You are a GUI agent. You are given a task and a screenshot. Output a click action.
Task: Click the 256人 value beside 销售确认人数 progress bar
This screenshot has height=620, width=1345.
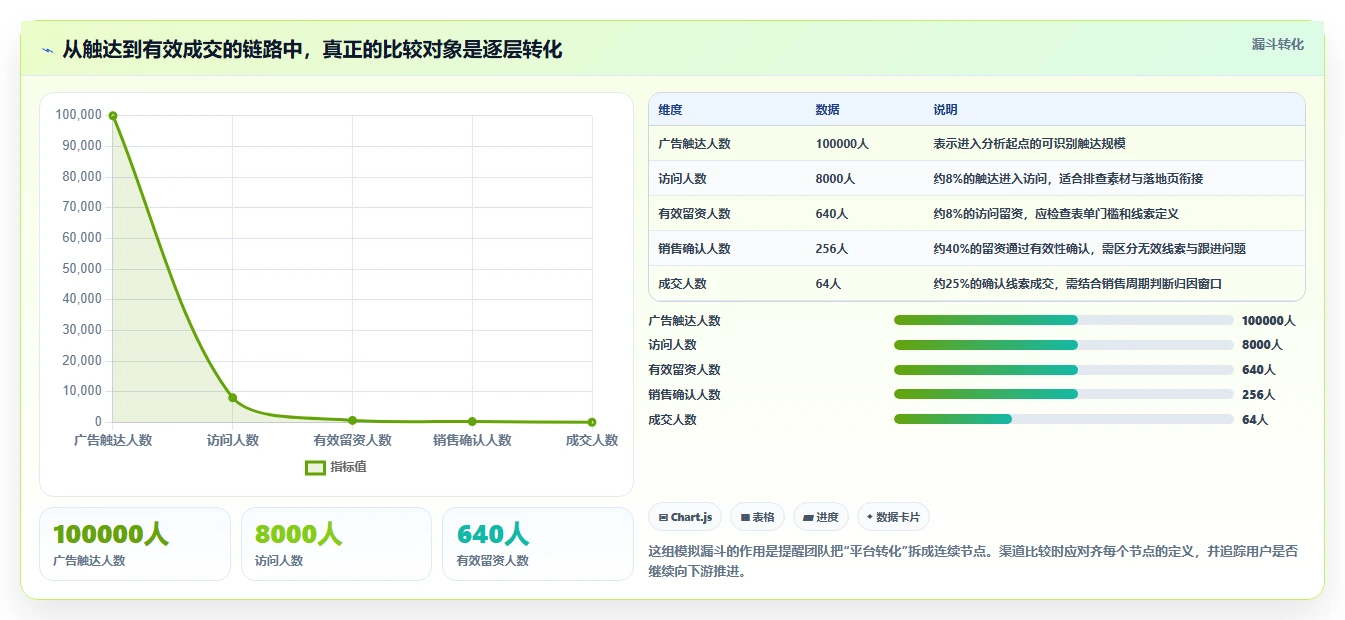click(1258, 395)
